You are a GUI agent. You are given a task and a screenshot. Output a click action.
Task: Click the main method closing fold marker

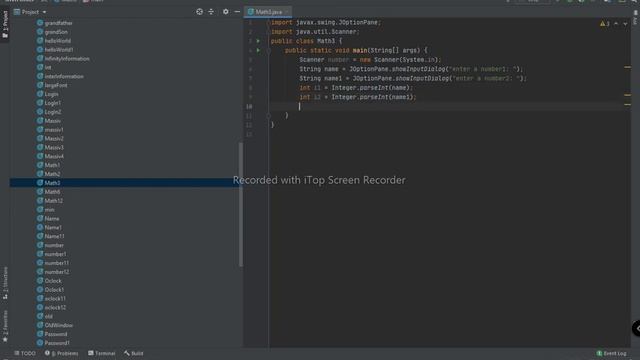268,116
